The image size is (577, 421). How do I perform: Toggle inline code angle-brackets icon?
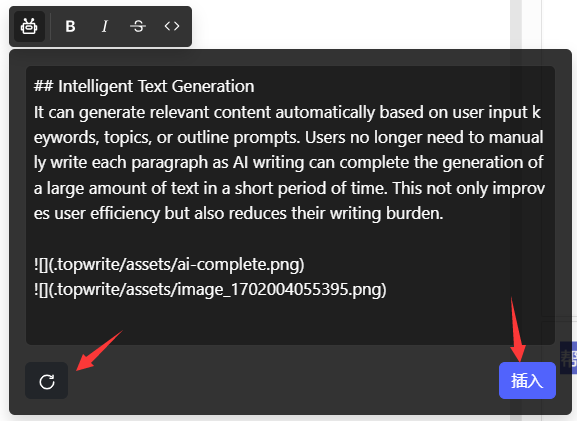[x=172, y=26]
